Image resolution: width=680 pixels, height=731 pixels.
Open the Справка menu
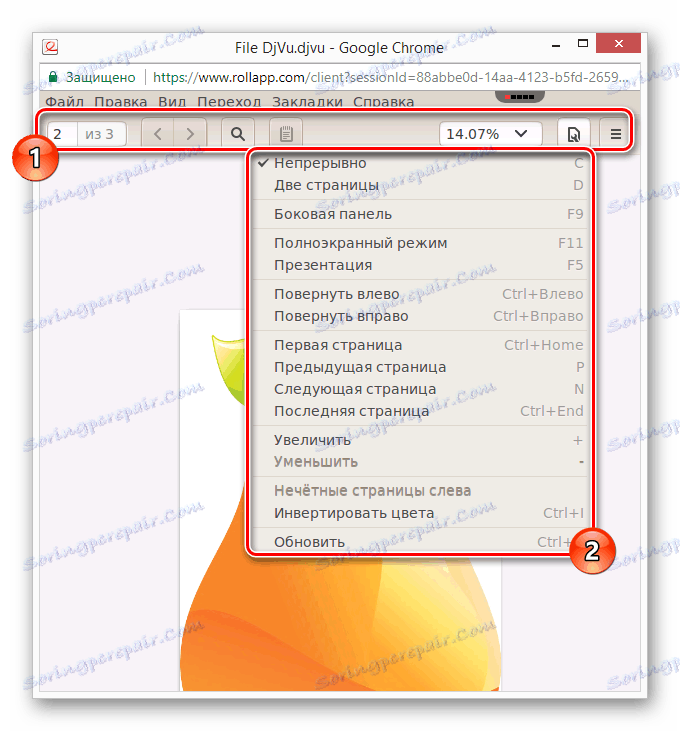click(384, 102)
